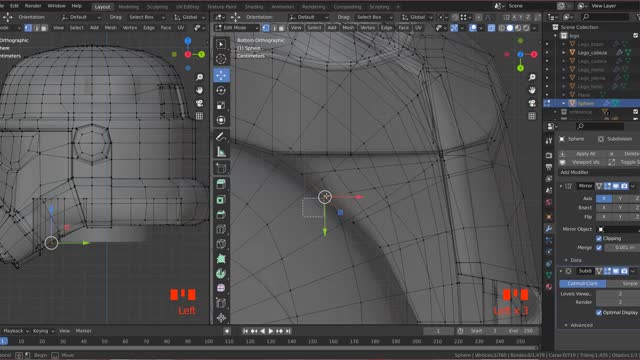Activate the Annotate tool
640x360 pixels.
pos(221,136)
